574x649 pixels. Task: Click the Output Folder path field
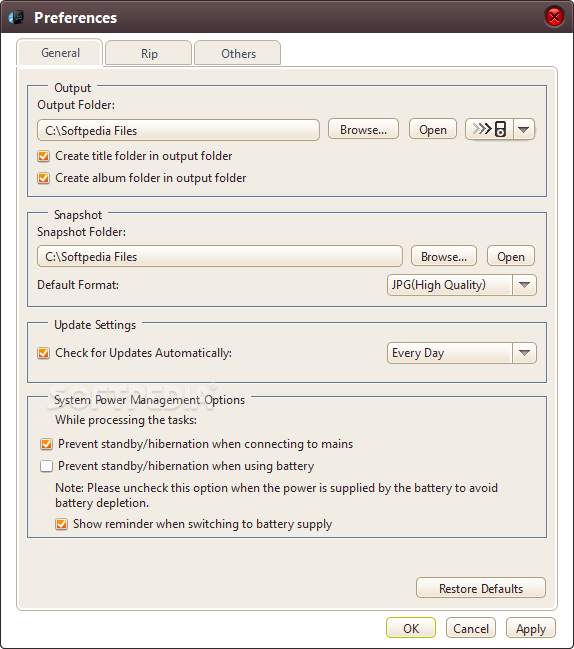[178, 130]
